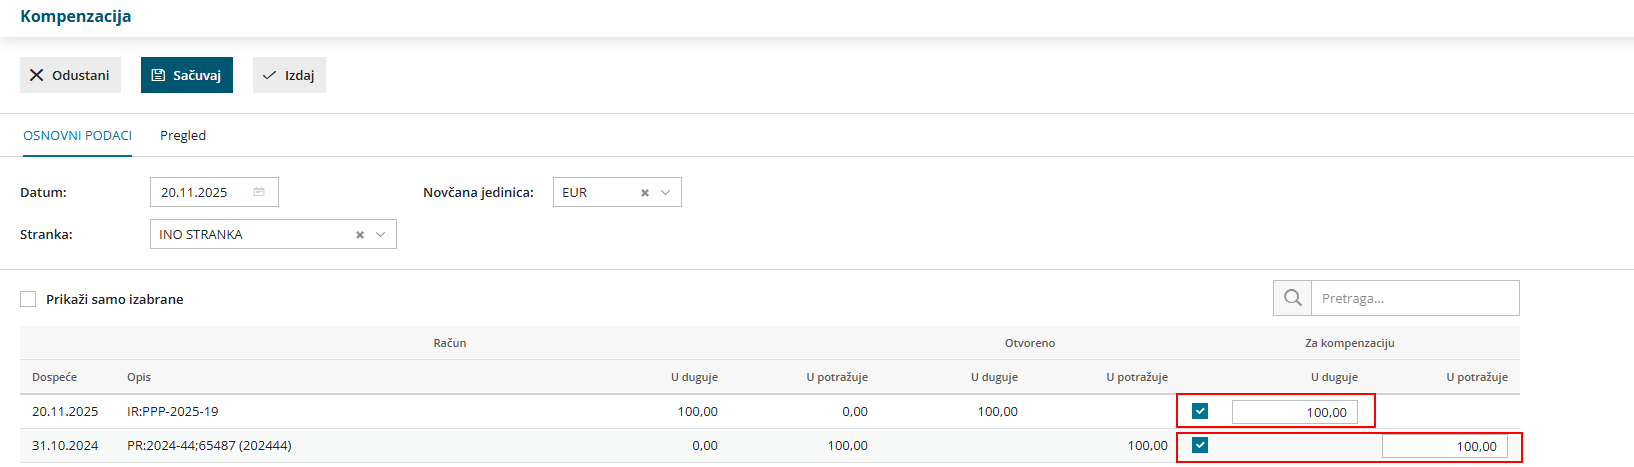Click the Datum date input field
The width and height of the screenshot is (1634, 467).
point(200,192)
